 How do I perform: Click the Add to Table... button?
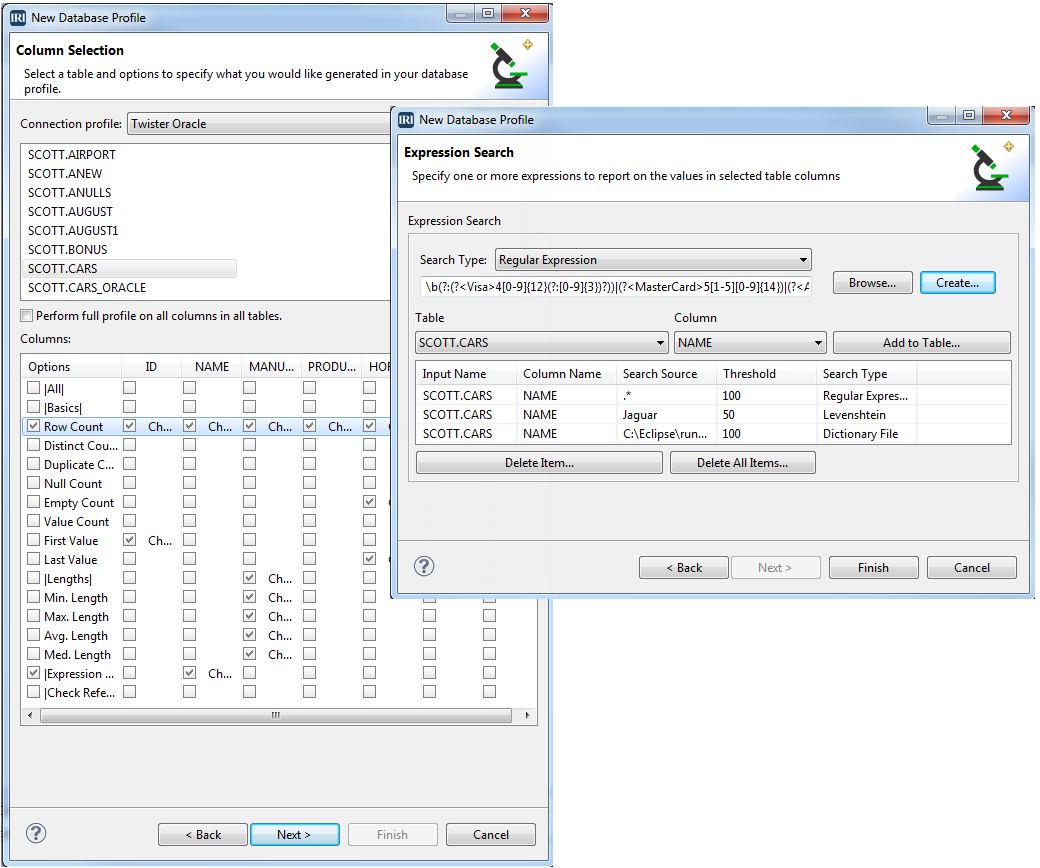point(921,343)
